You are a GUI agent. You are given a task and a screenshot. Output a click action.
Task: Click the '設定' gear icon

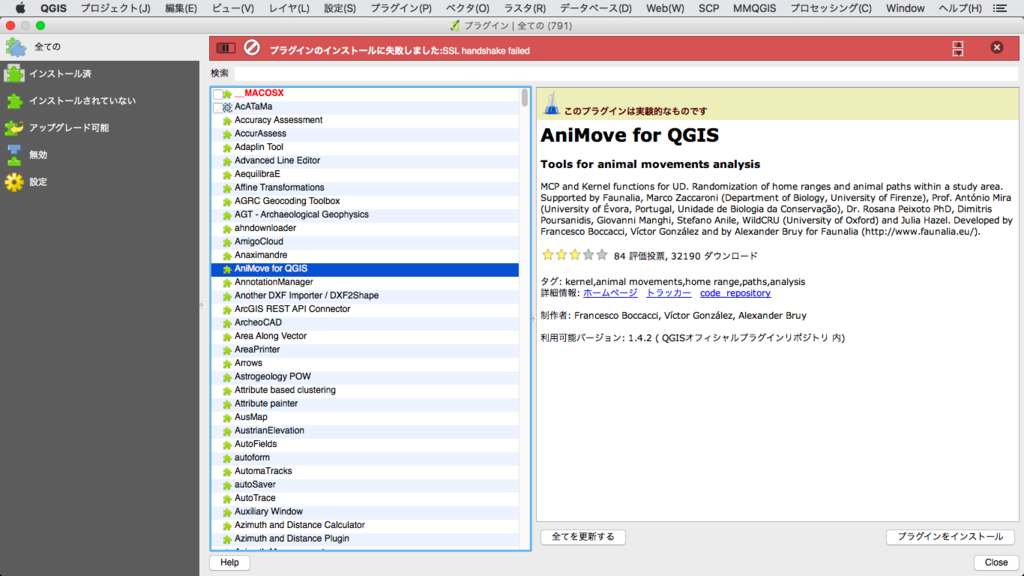click(x=14, y=182)
